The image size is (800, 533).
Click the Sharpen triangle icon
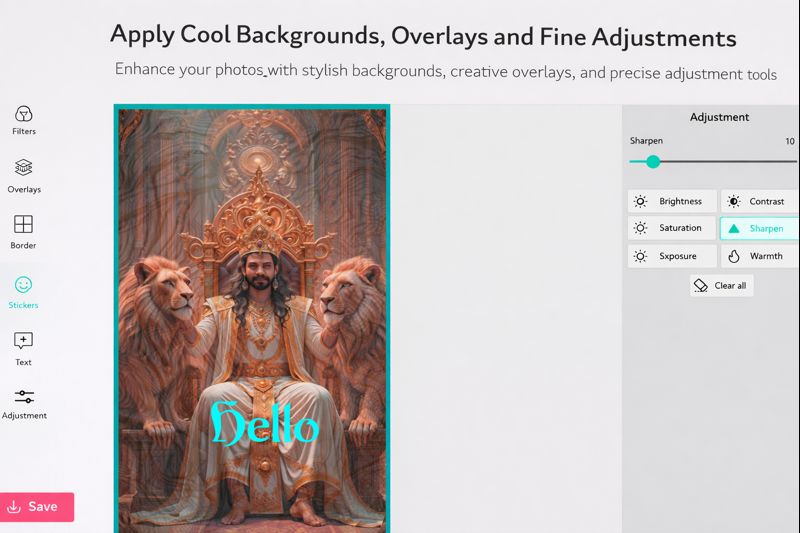[733, 228]
